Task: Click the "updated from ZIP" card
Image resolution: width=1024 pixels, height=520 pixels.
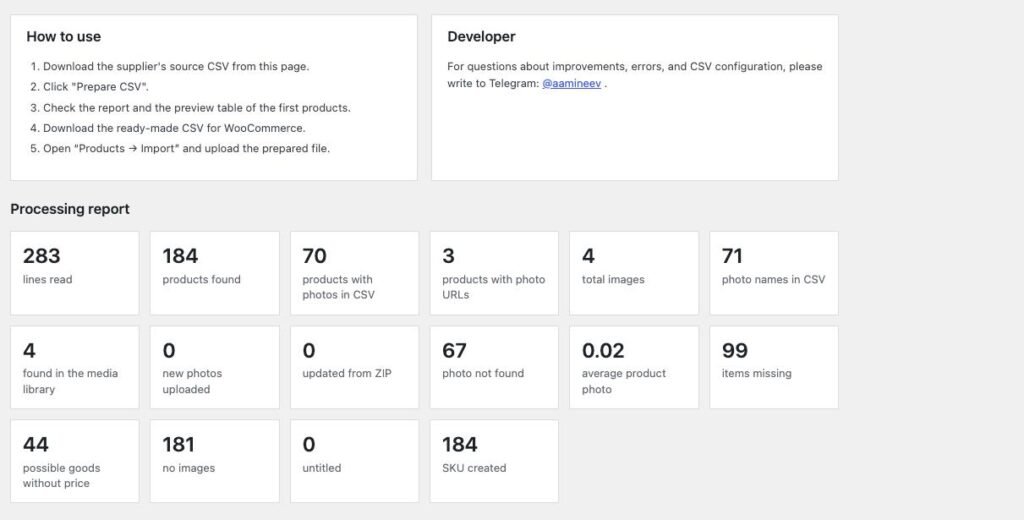Action: (x=355, y=368)
